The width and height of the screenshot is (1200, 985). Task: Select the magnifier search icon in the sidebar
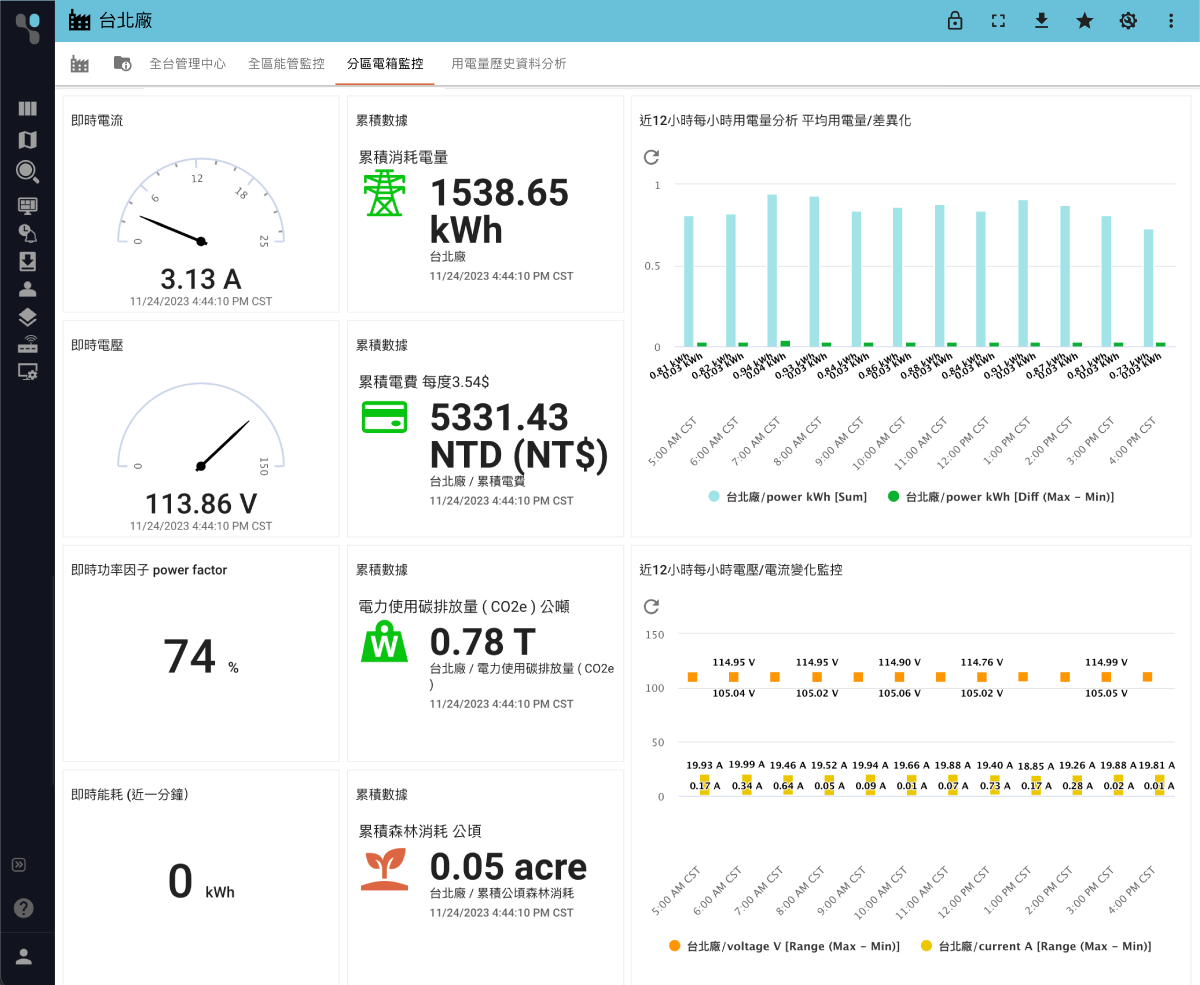27,172
